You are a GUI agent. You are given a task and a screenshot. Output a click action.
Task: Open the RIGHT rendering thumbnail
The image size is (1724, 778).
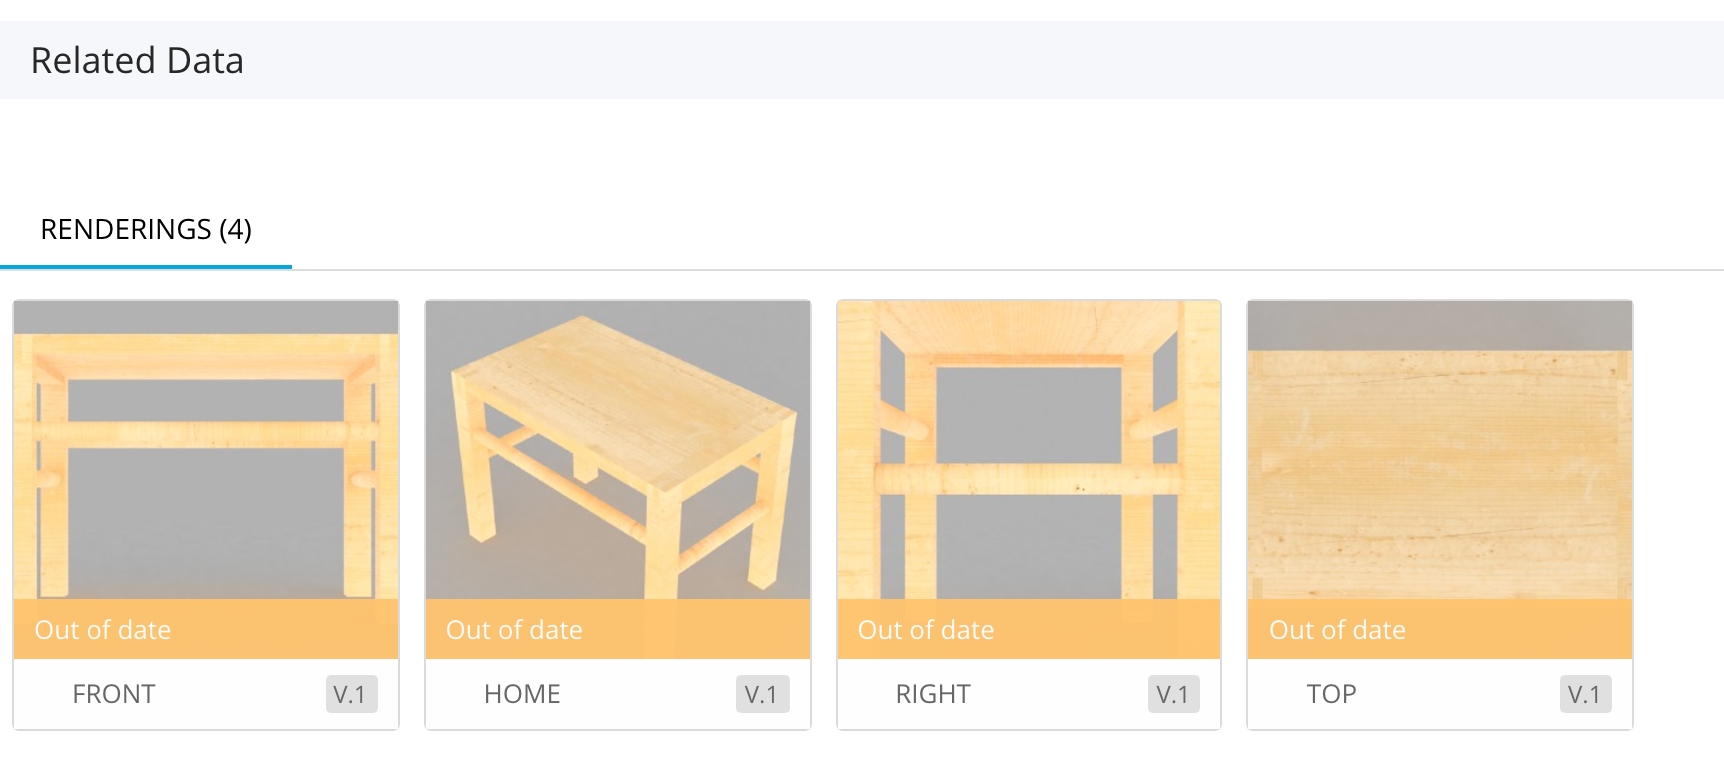[x=1028, y=450]
